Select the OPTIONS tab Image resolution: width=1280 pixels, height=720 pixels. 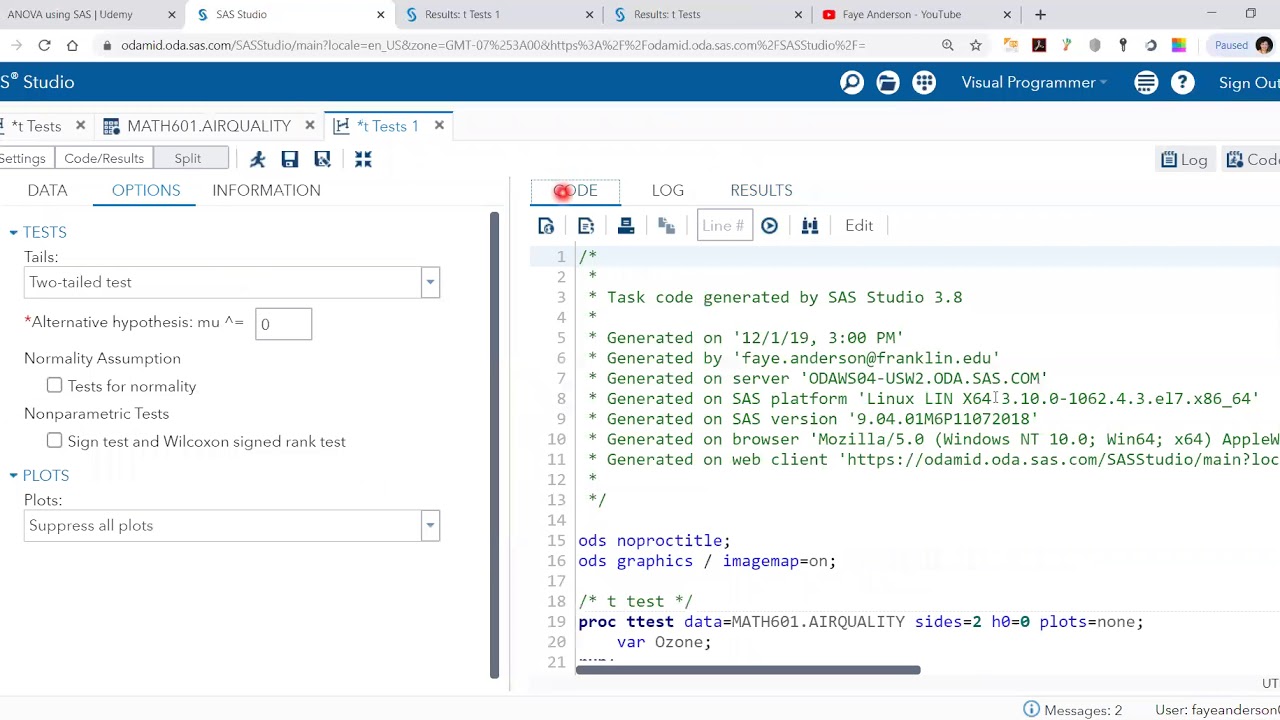tap(146, 190)
